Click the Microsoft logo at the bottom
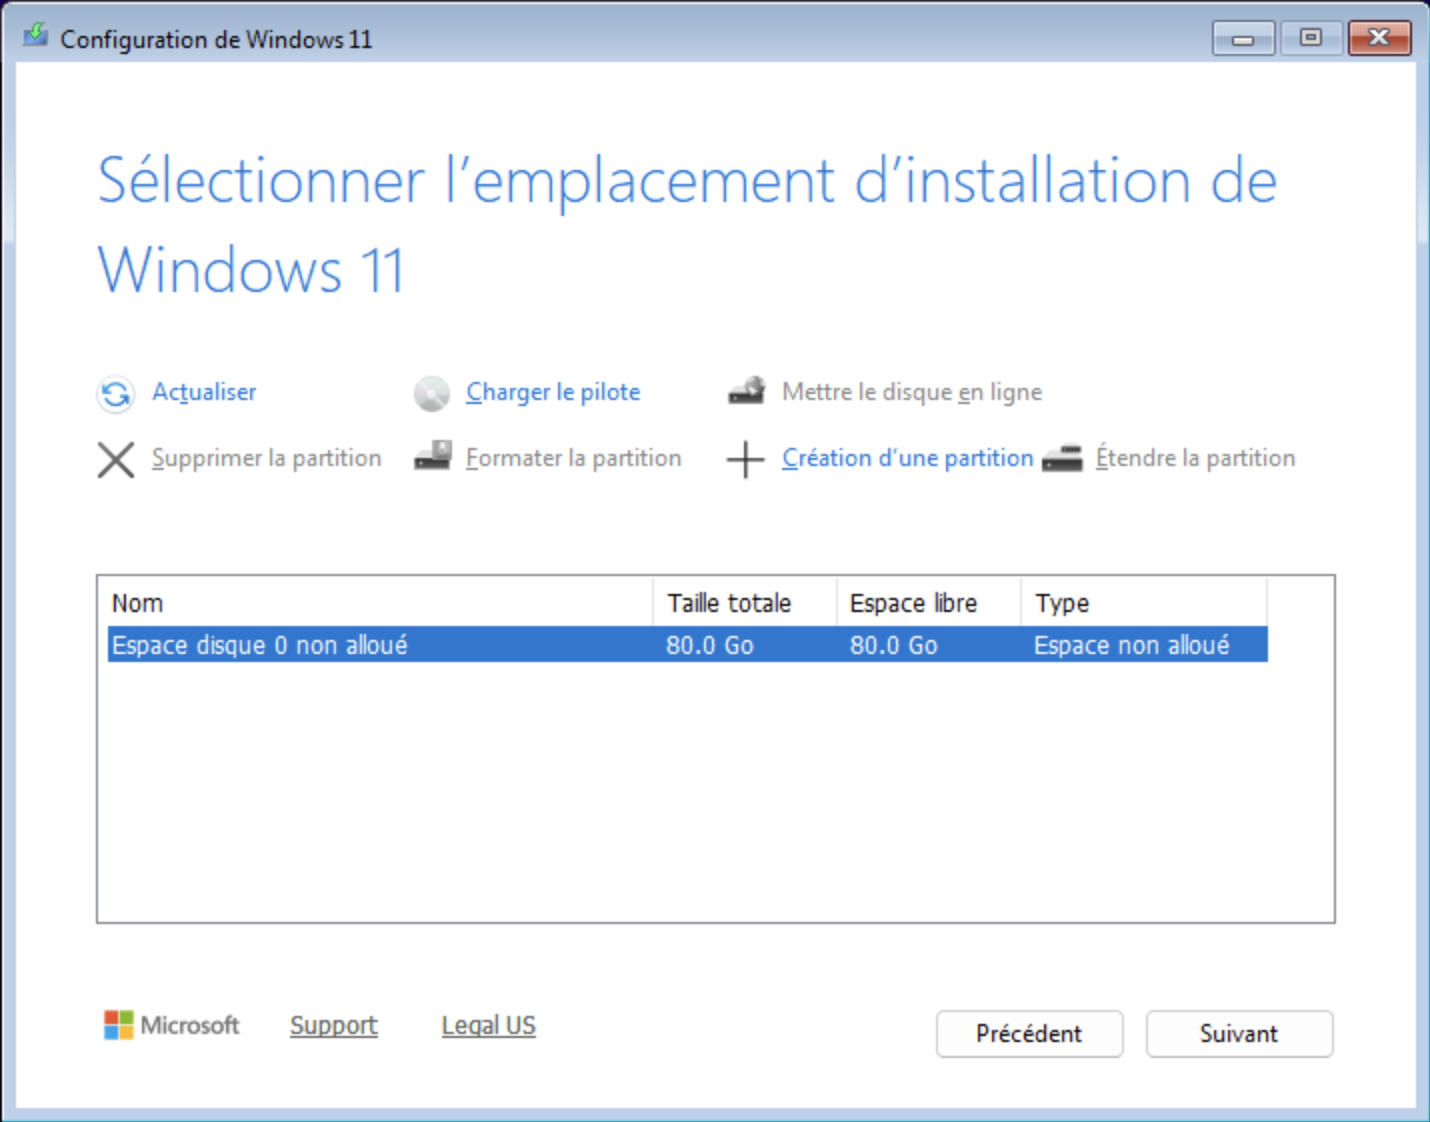Screen dimensions: 1430x1122 click(x=172, y=1025)
